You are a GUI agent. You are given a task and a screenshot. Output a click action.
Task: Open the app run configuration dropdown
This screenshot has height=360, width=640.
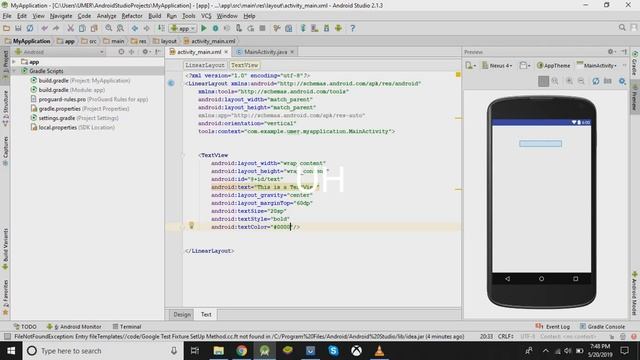click(183, 28)
